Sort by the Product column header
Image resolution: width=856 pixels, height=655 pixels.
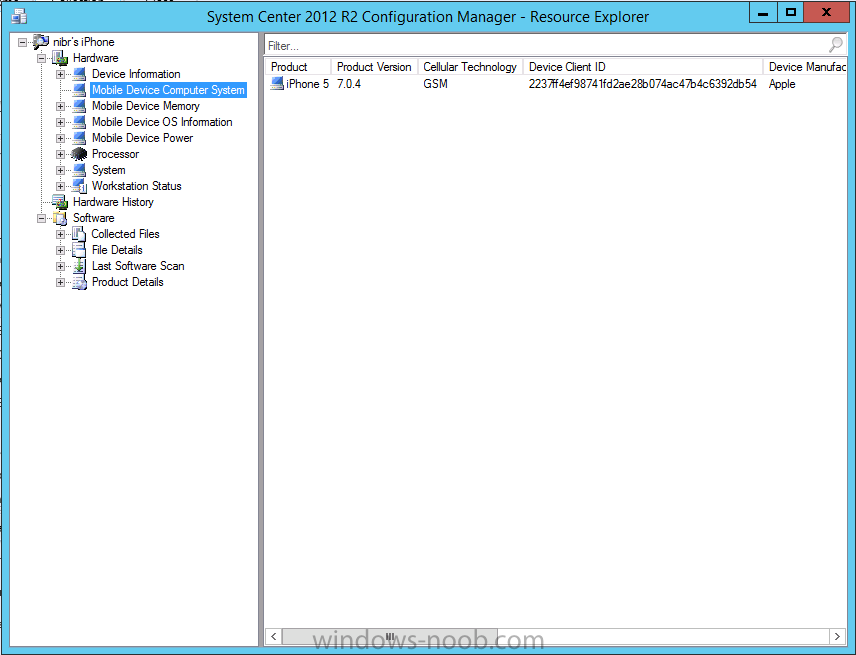pyautogui.click(x=298, y=67)
